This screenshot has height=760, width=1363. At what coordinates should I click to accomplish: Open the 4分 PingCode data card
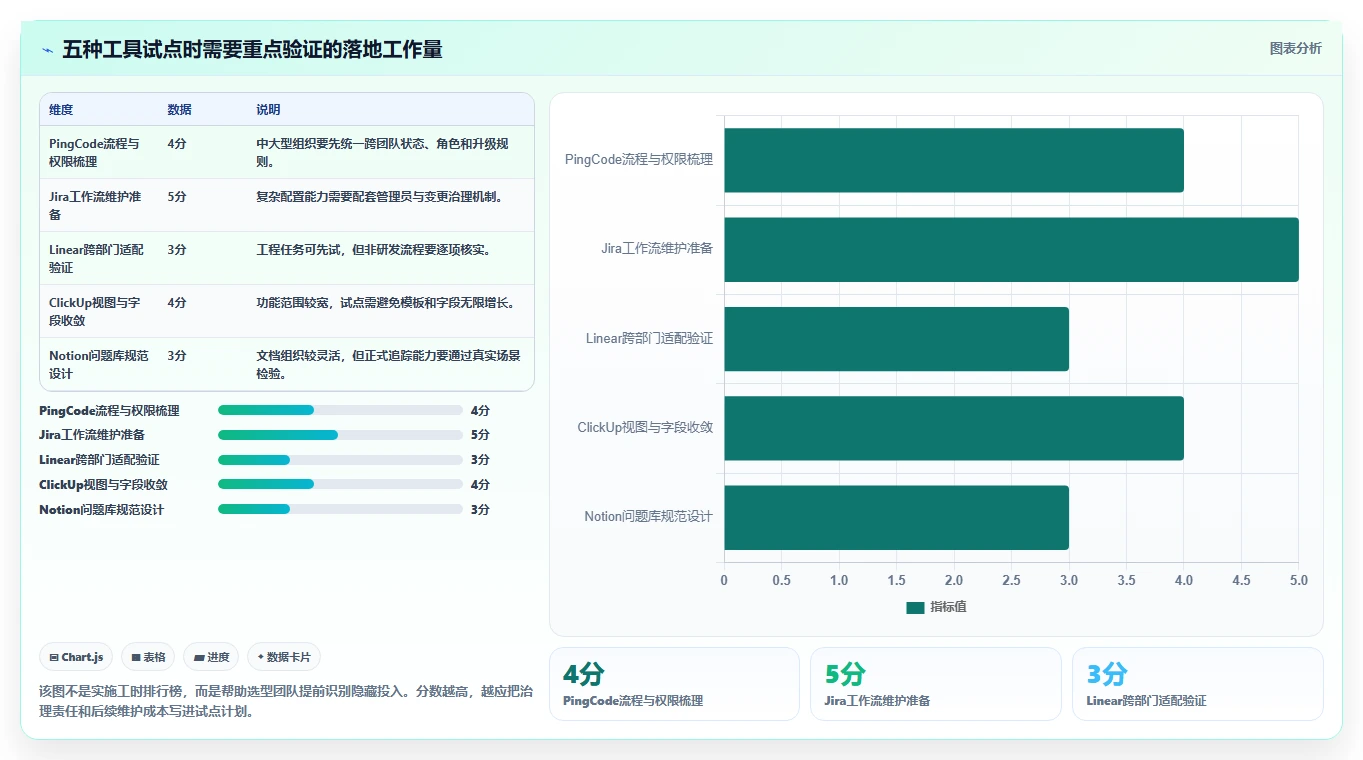click(x=674, y=684)
